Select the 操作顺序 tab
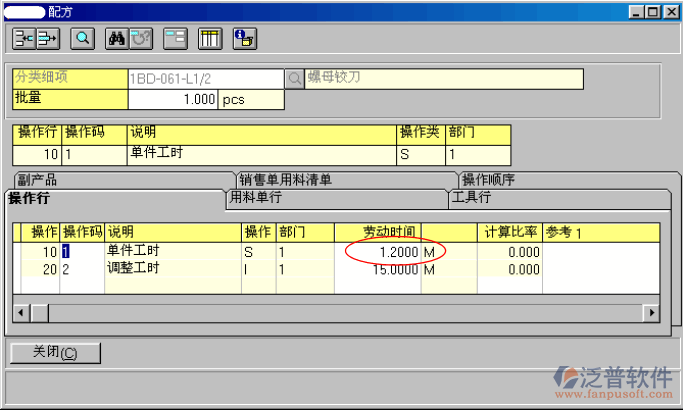Viewport: 683px width, 410px height. coord(488,180)
